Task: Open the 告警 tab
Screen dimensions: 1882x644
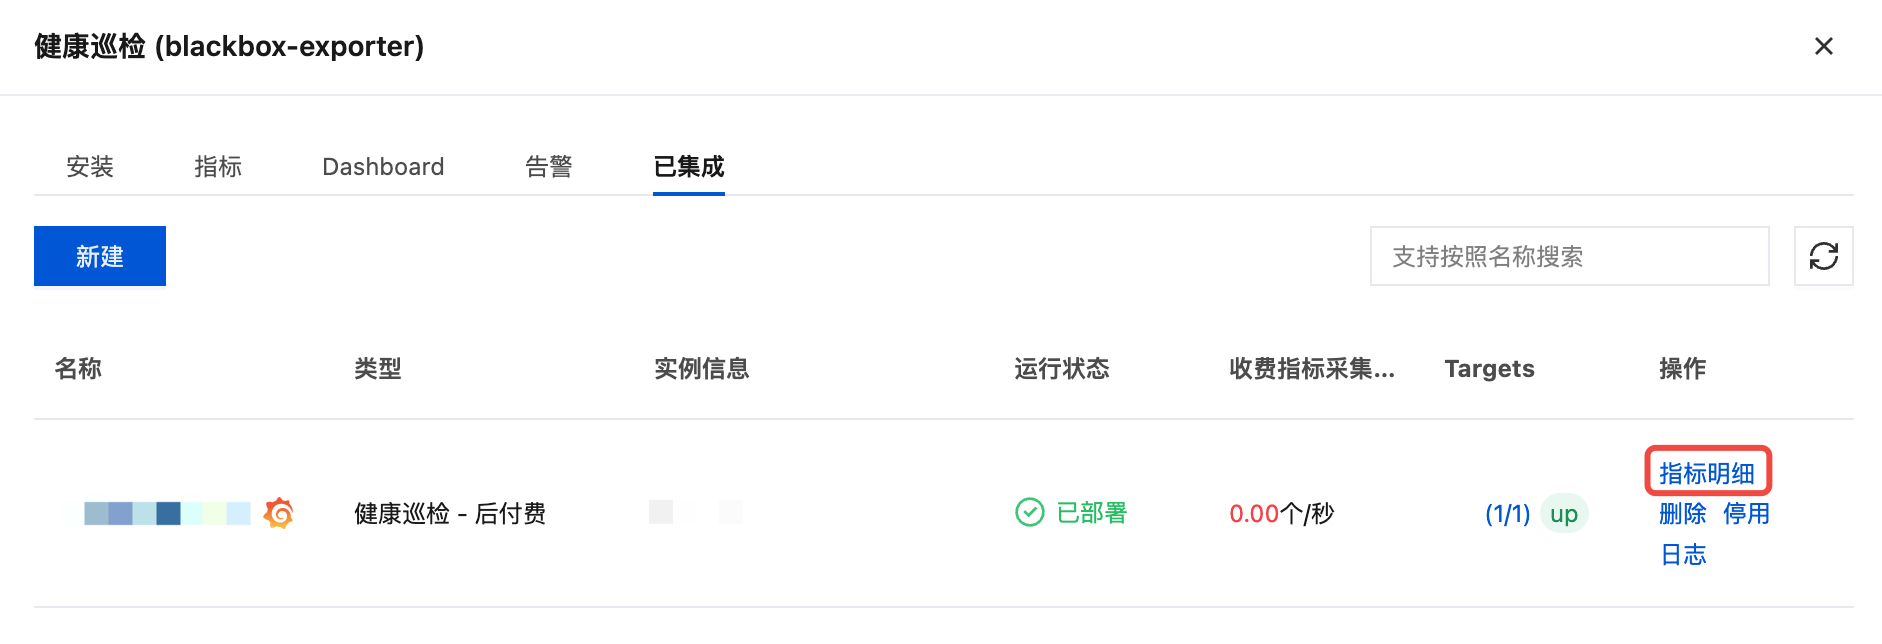Action: pyautogui.click(x=549, y=166)
